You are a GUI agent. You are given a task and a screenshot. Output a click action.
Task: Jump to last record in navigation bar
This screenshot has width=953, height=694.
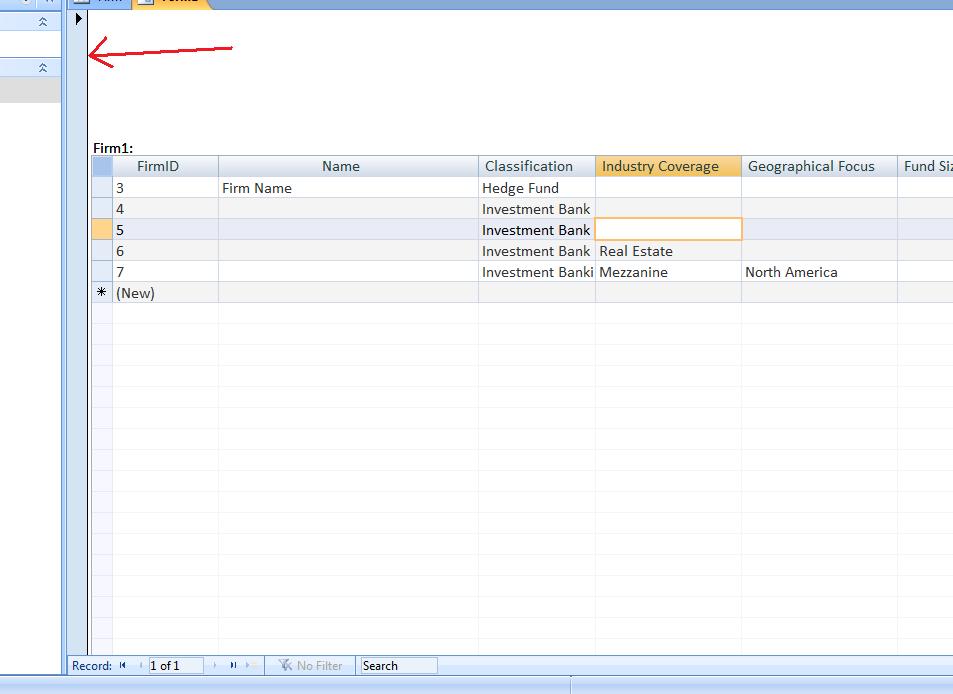[x=233, y=665]
